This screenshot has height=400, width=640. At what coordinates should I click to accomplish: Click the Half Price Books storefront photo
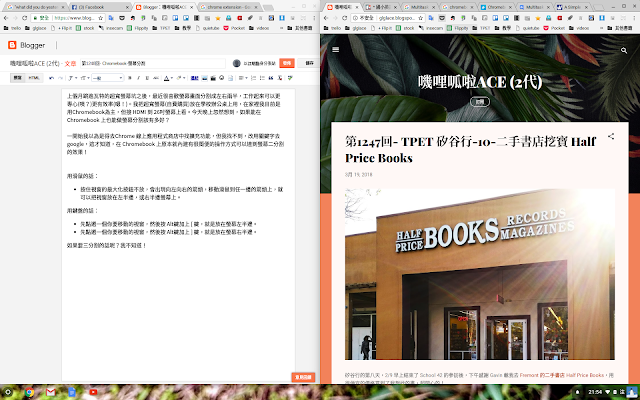click(480, 274)
